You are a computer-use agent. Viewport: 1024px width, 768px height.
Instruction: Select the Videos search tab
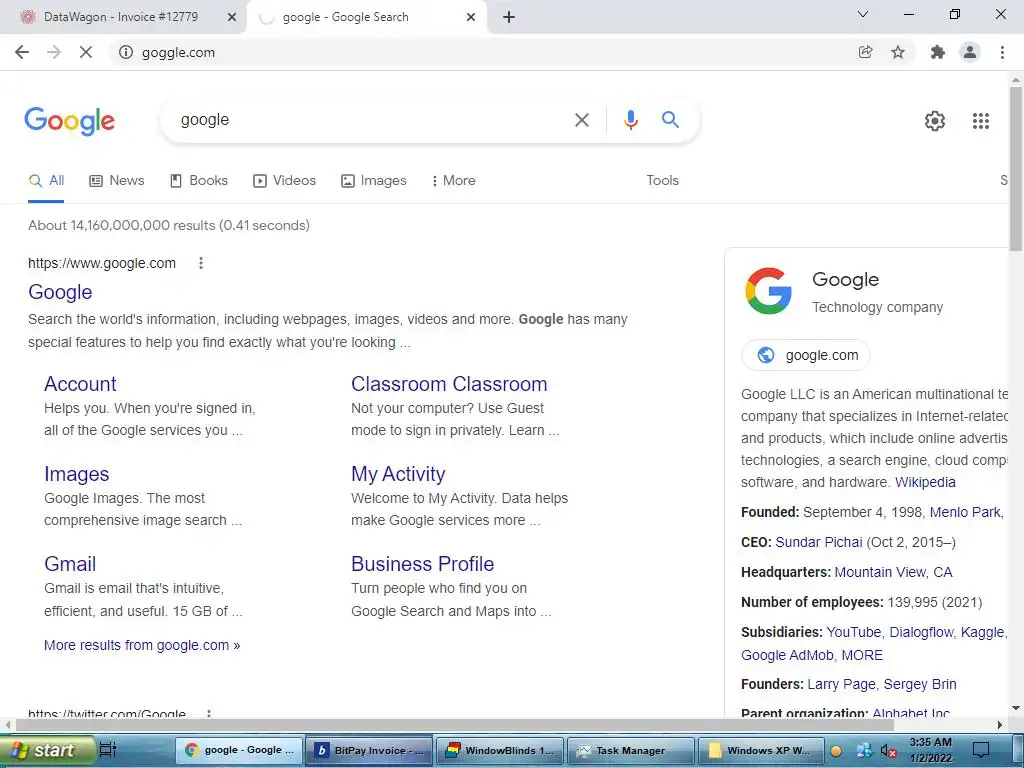coord(284,181)
